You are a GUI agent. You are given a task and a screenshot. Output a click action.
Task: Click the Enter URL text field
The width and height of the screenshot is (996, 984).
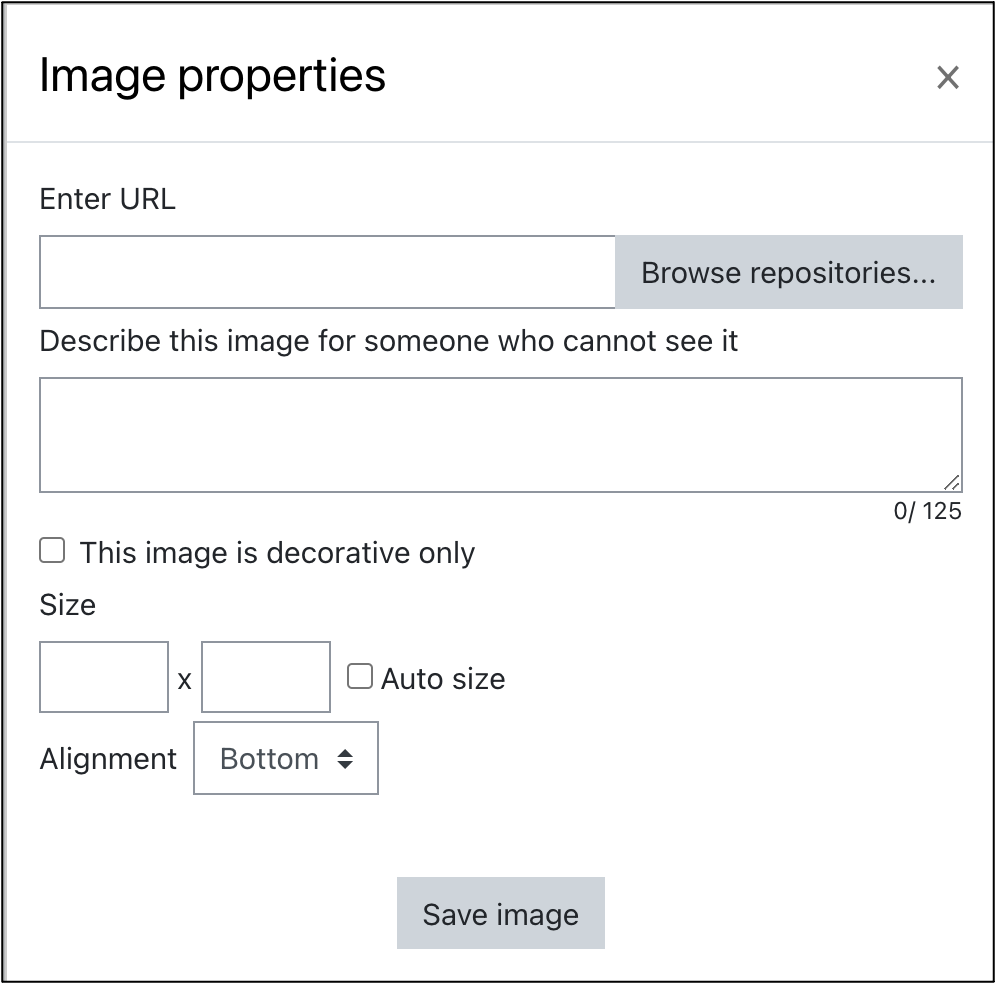(327, 271)
